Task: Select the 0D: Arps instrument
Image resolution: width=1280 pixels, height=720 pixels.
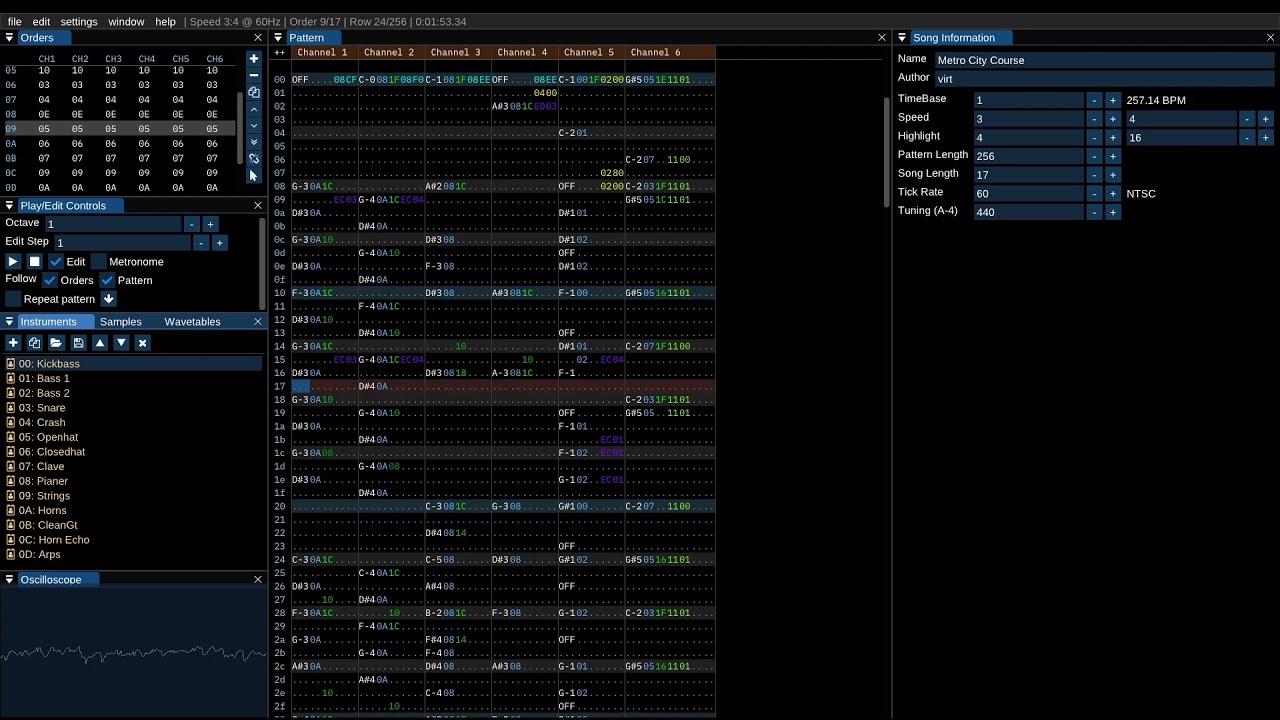Action: click(133, 554)
